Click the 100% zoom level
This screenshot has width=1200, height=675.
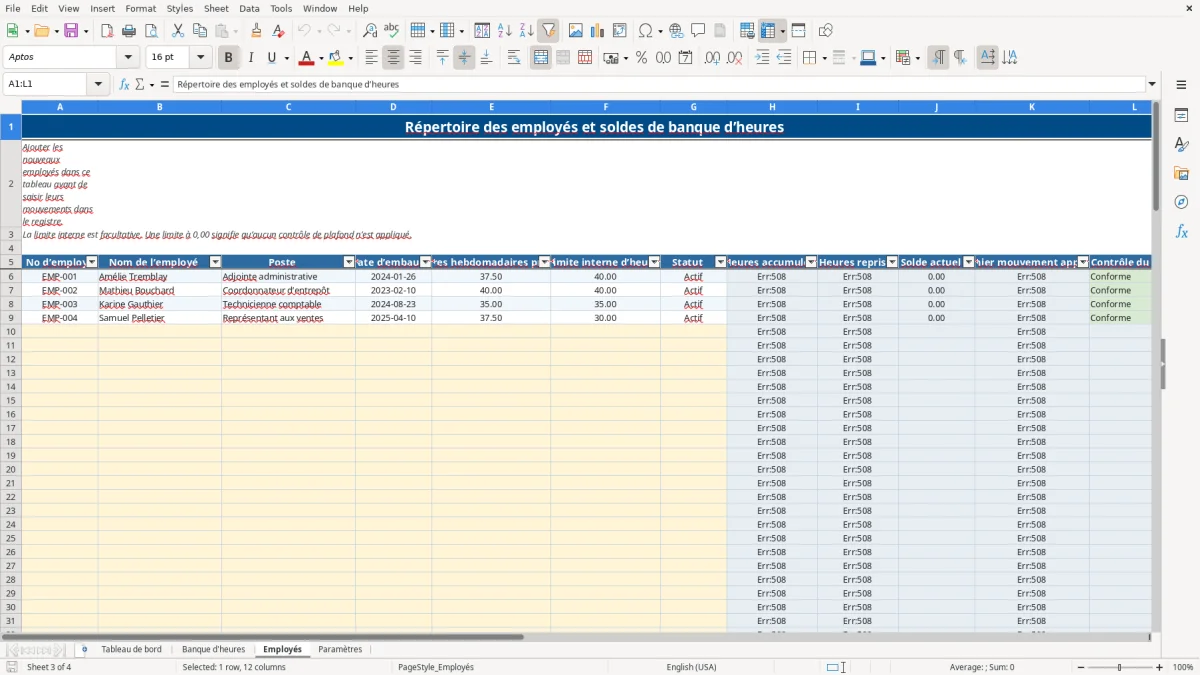click(x=1183, y=667)
